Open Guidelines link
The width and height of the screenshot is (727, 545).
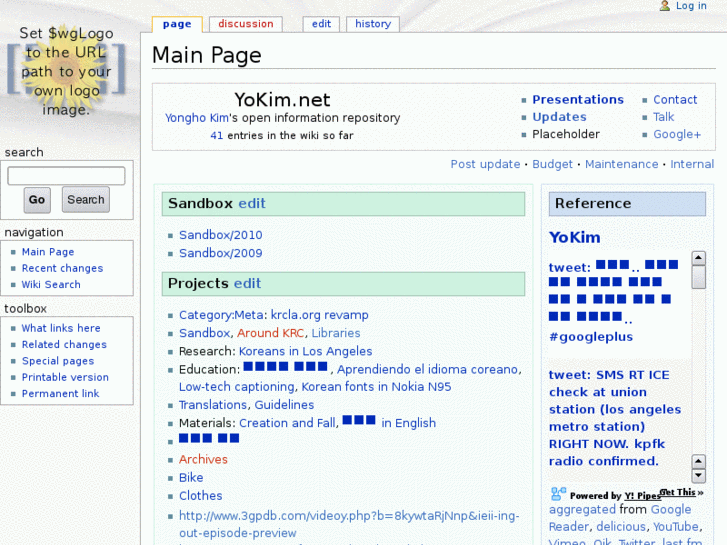pyautogui.click(x=284, y=405)
